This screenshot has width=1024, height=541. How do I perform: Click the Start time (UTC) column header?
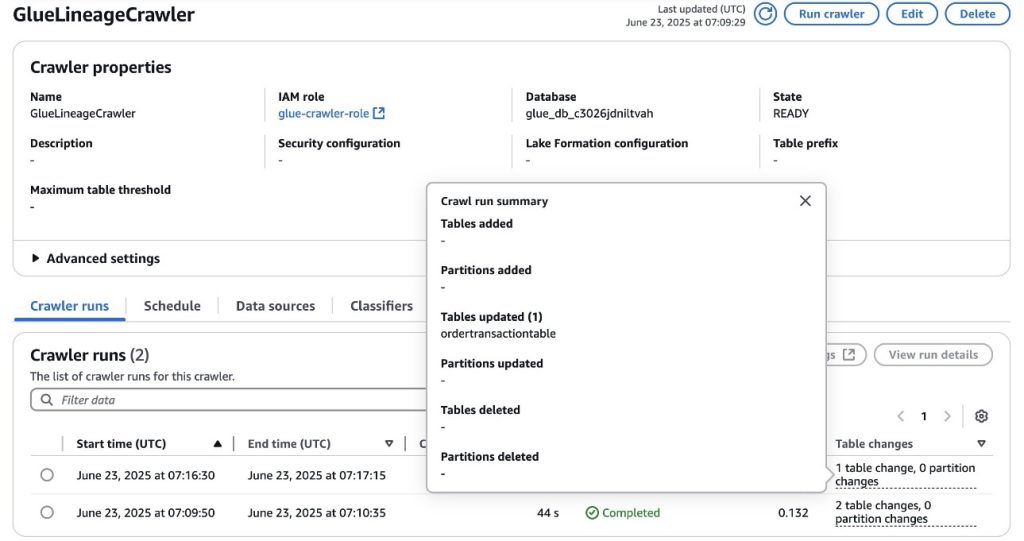point(121,444)
